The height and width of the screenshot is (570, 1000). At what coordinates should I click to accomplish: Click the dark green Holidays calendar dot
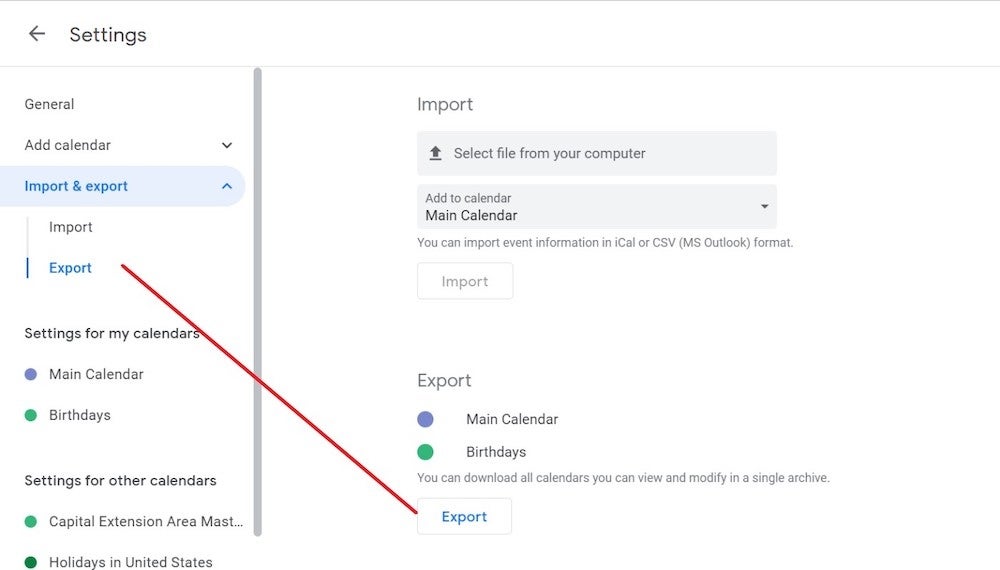[31, 562]
